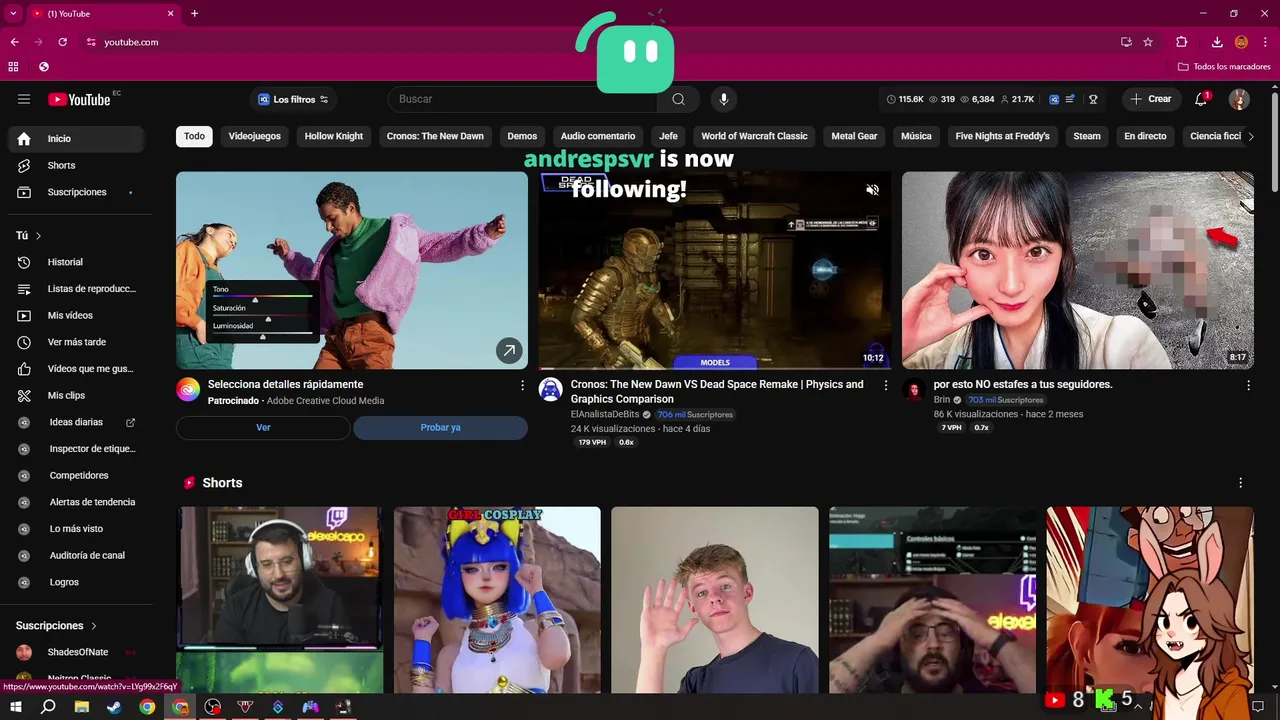Open the YouTube guide hamburger menu
This screenshot has width=1280, height=720.
click(x=24, y=99)
